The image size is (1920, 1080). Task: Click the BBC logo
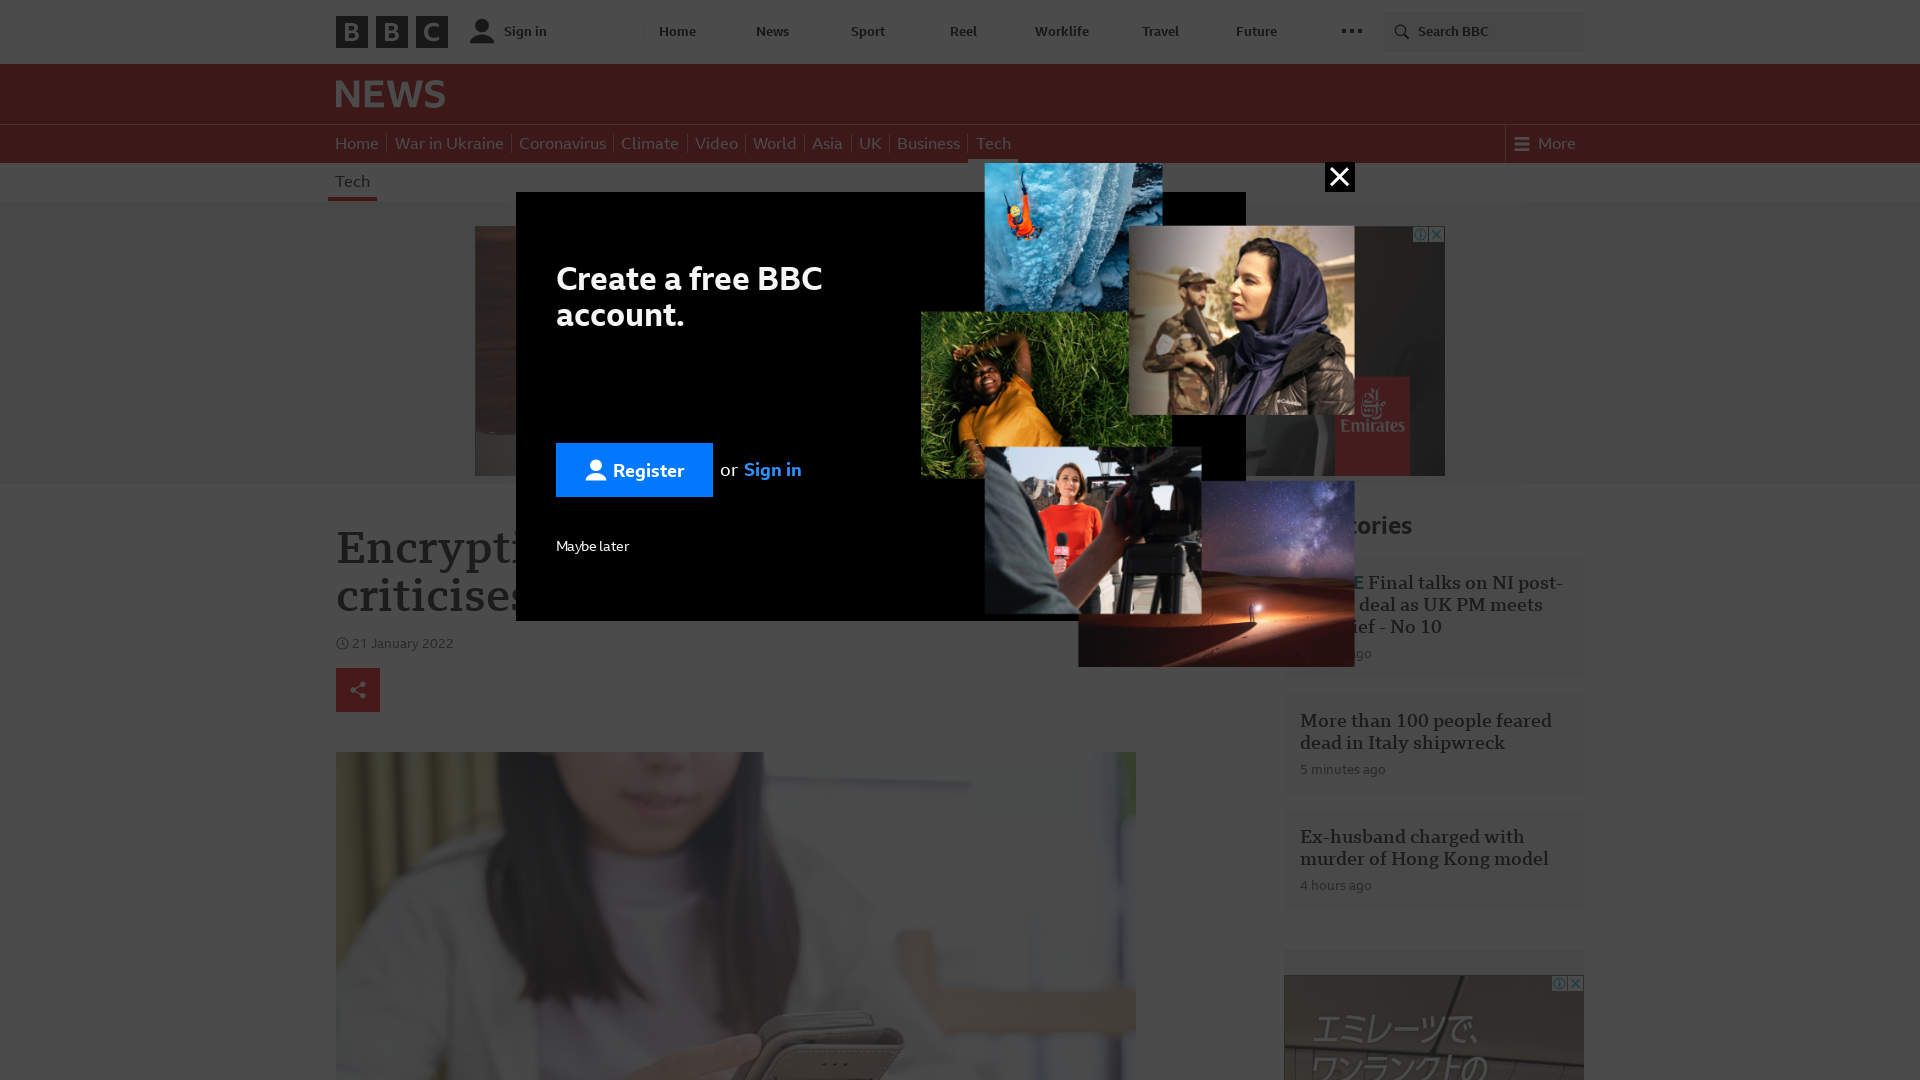pyautogui.click(x=392, y=32)
